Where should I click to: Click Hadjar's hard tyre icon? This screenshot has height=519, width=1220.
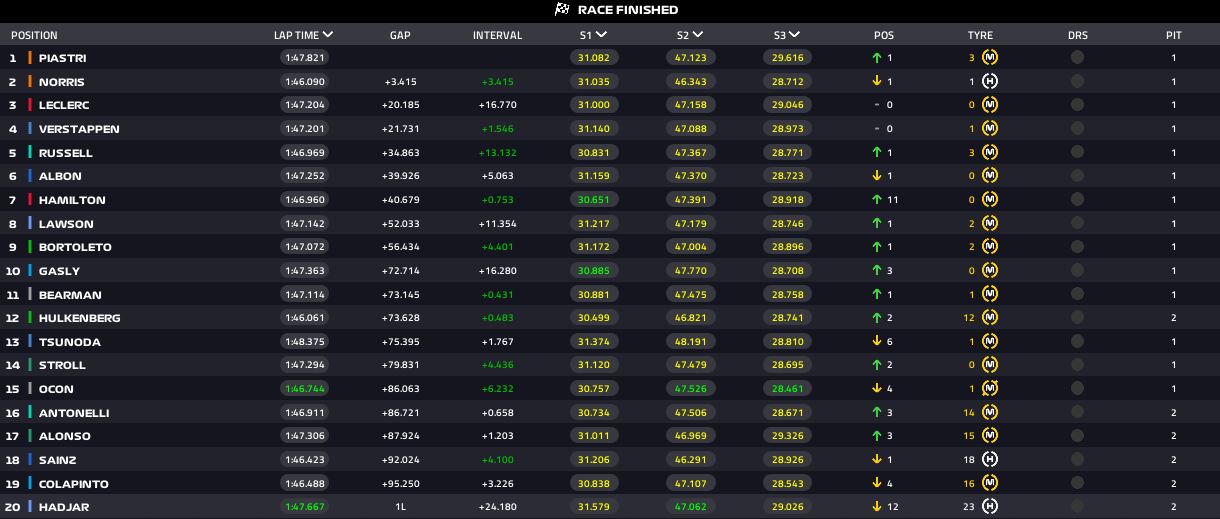click(x=990, y=507)
